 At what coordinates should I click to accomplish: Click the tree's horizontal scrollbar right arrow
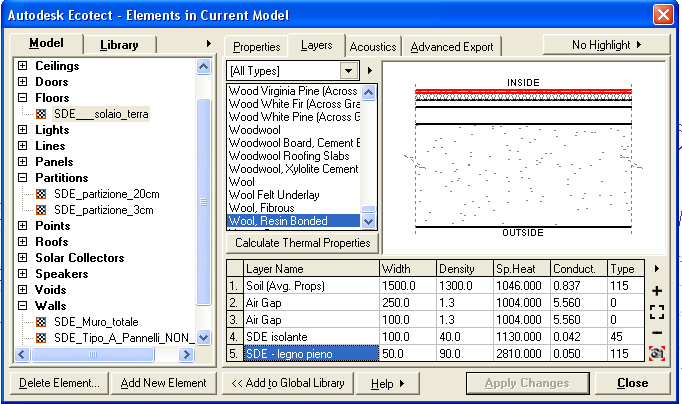pos(186,354)
